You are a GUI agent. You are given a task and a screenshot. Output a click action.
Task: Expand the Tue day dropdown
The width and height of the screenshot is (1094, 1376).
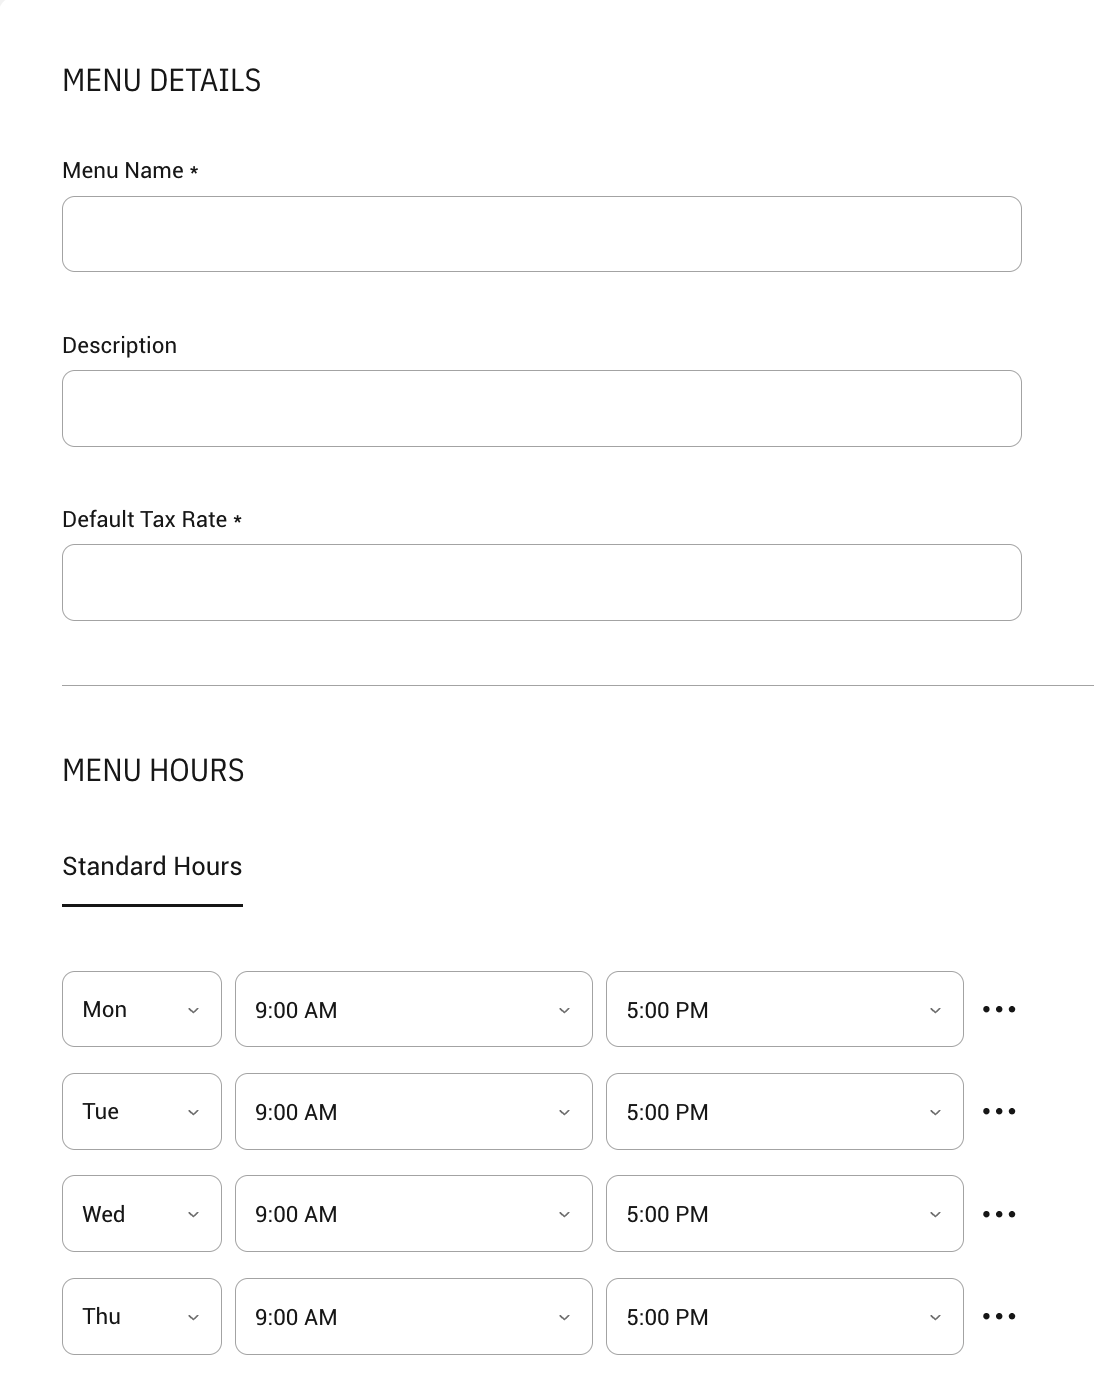pyautogui.click(x=141, y=1111)
